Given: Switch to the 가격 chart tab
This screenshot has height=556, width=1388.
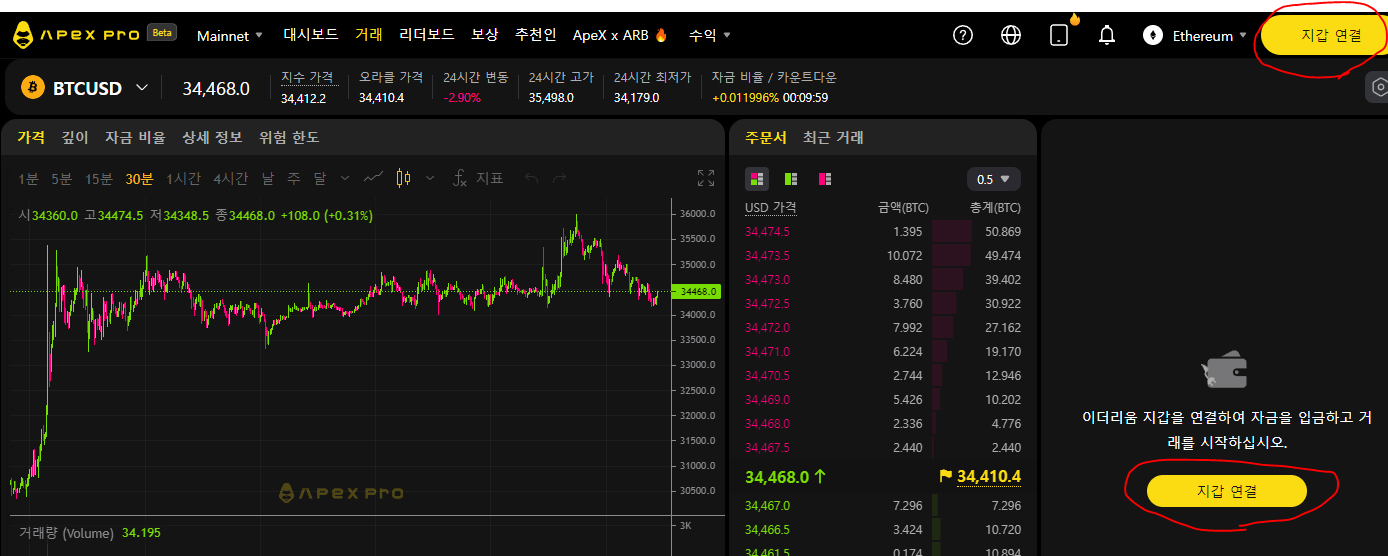Looking at the screenshot, I should [31, 137].
